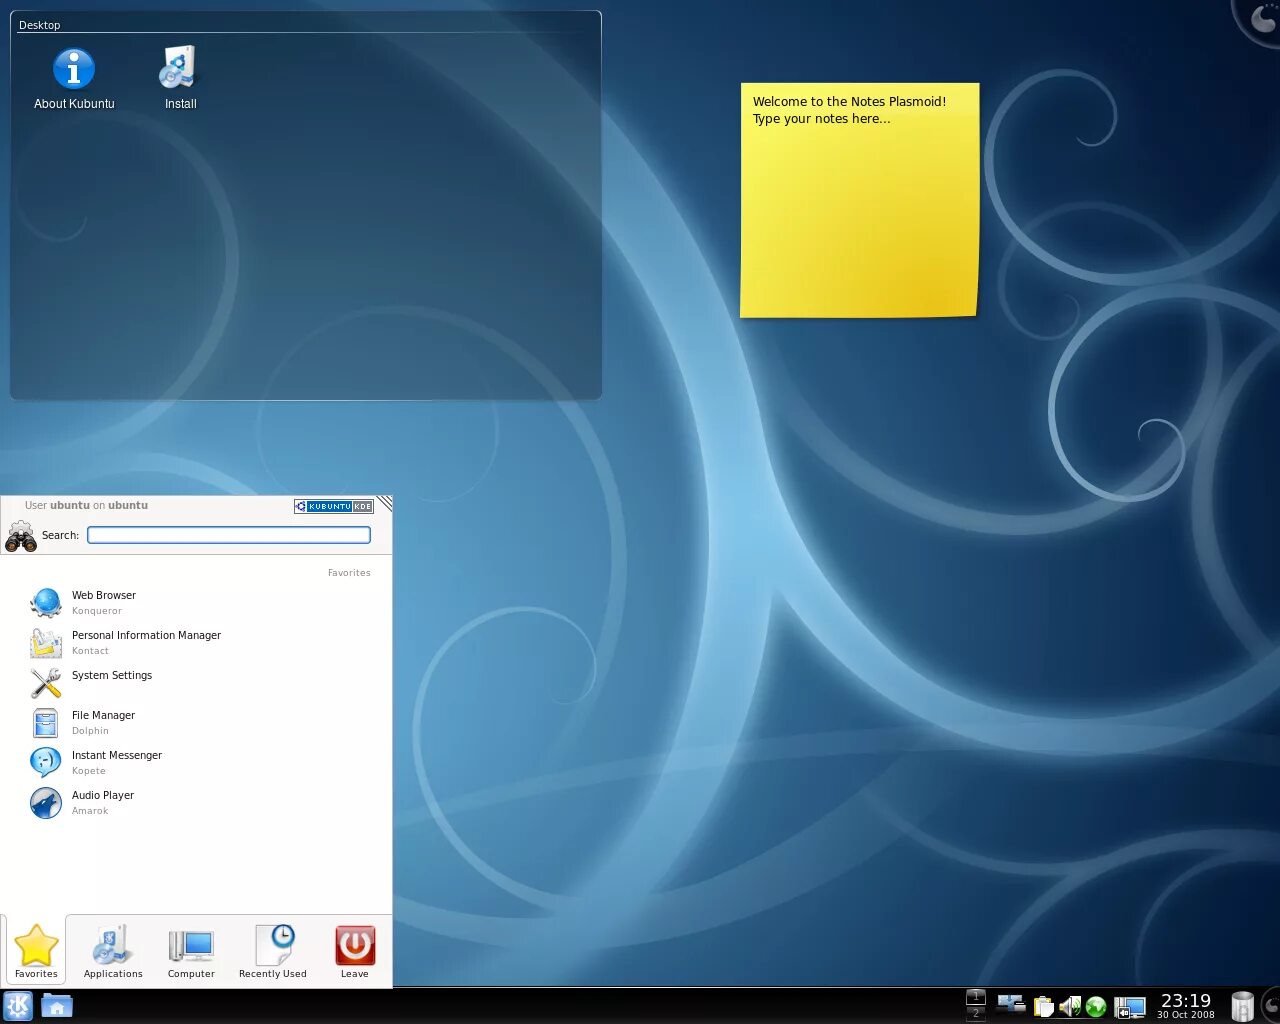The height and width of the screenshot is (1024, 1280).
Task: Open the Leave tab
Action: [x=355, y=951]
